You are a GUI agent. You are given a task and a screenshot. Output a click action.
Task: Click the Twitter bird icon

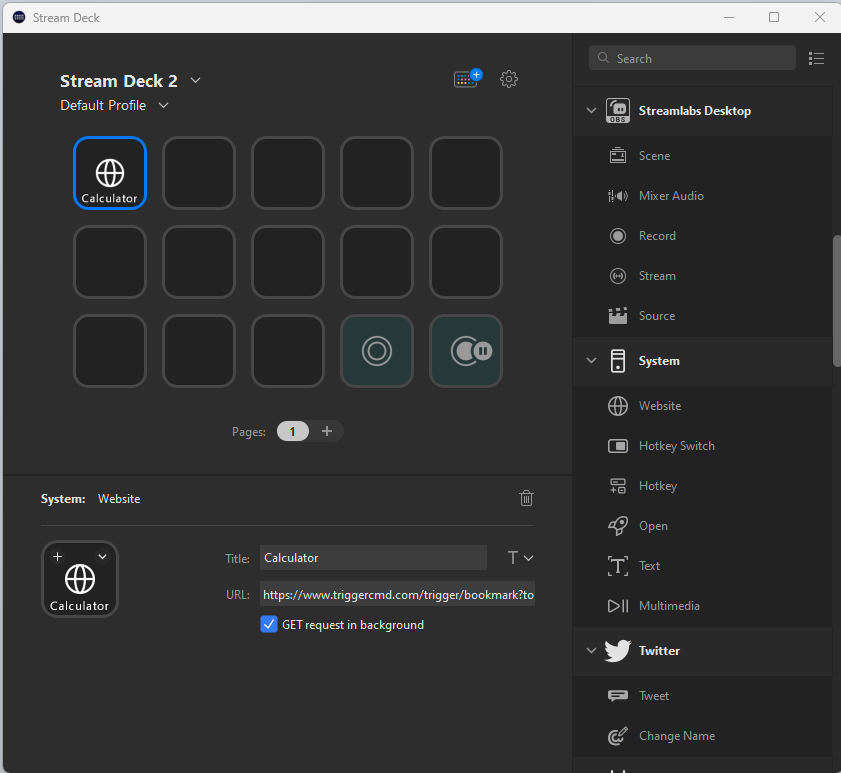pyautogui.click(x=618, y=651)
